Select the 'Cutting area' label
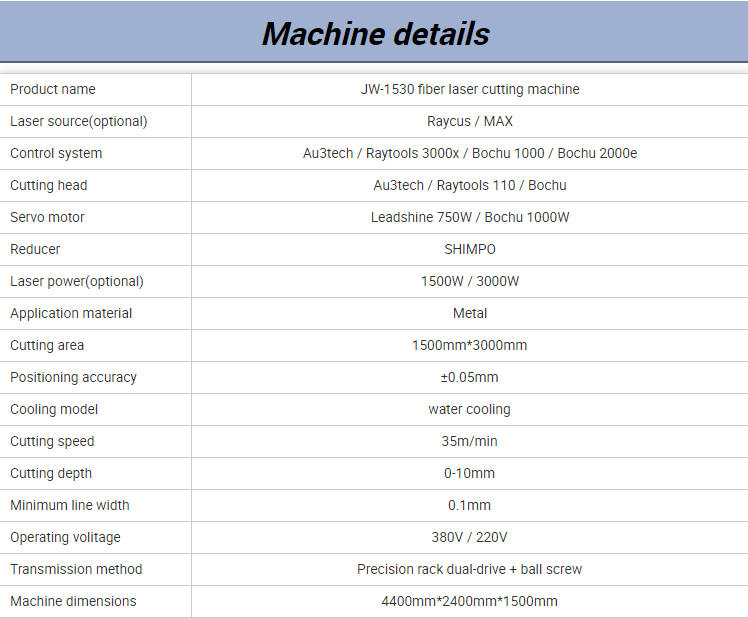The width and height of the screenshot is (748, 618). 47,345
